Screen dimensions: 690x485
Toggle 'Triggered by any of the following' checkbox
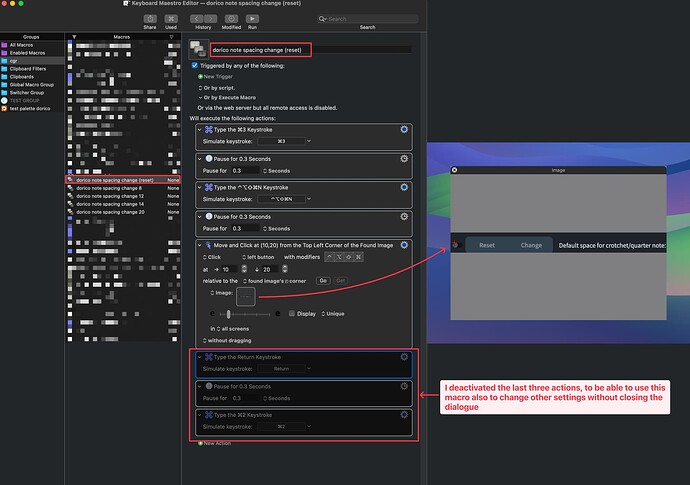pos(195,65)
